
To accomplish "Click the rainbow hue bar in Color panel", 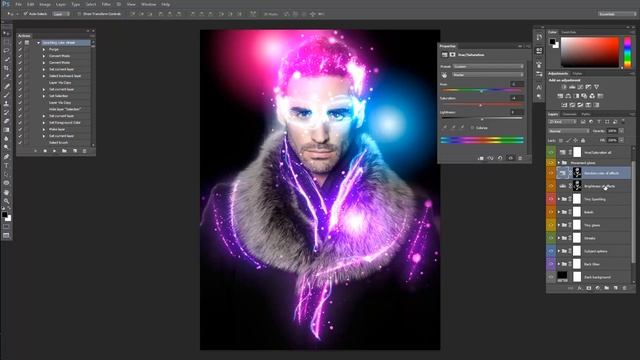I will (628, 52).
